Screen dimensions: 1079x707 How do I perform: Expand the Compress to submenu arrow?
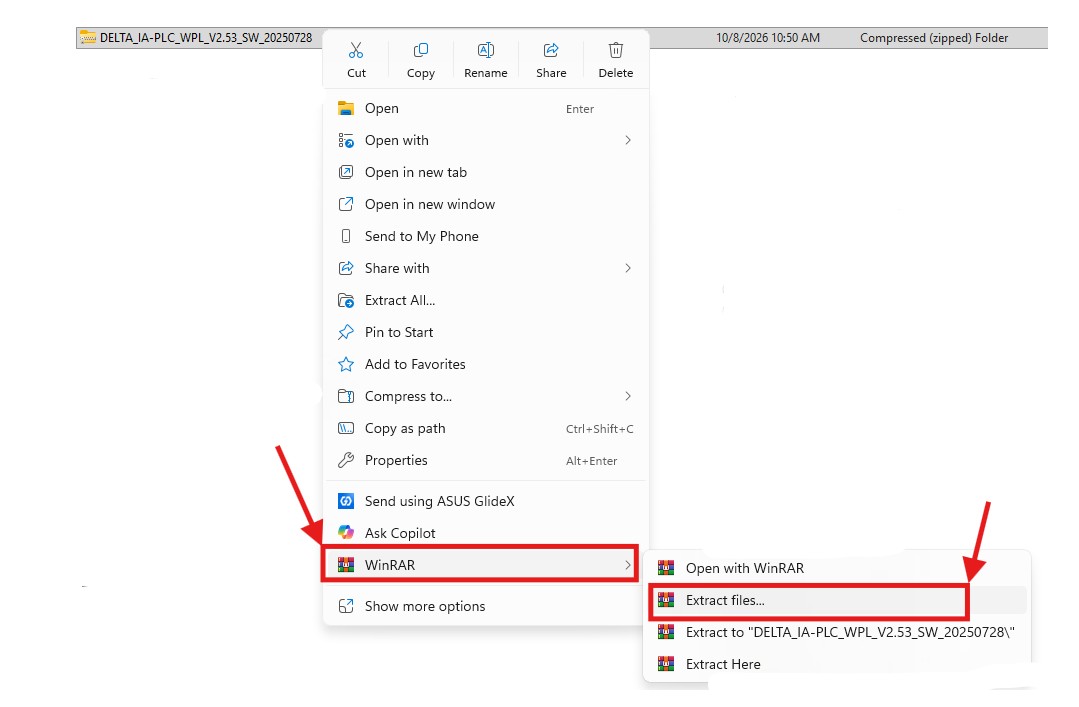pyautogui.click(x=628, y=396)
